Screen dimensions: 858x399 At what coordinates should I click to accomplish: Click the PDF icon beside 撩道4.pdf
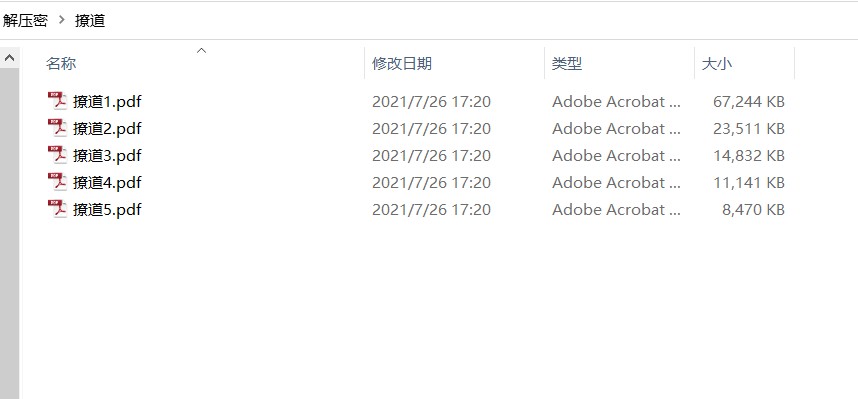pyautogui.click(x=57, y=182)
